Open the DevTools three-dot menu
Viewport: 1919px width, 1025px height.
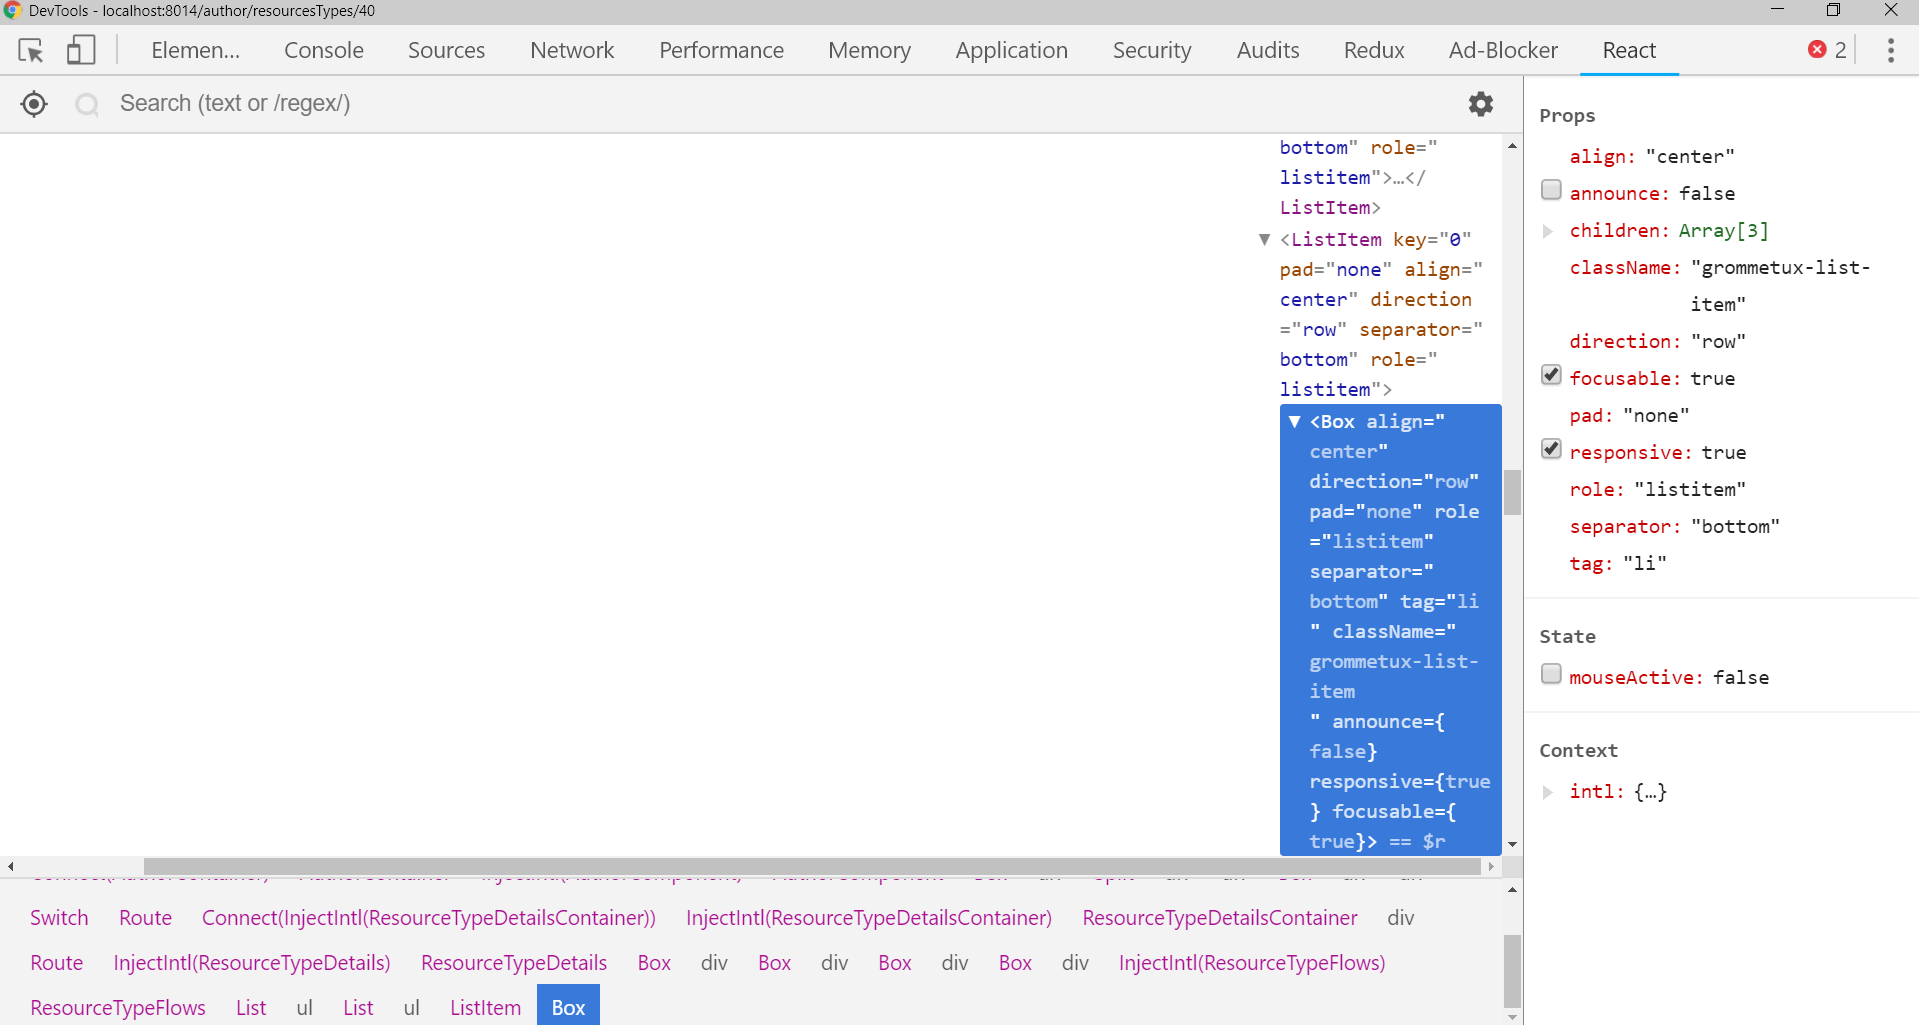[x=1890, y=50]
